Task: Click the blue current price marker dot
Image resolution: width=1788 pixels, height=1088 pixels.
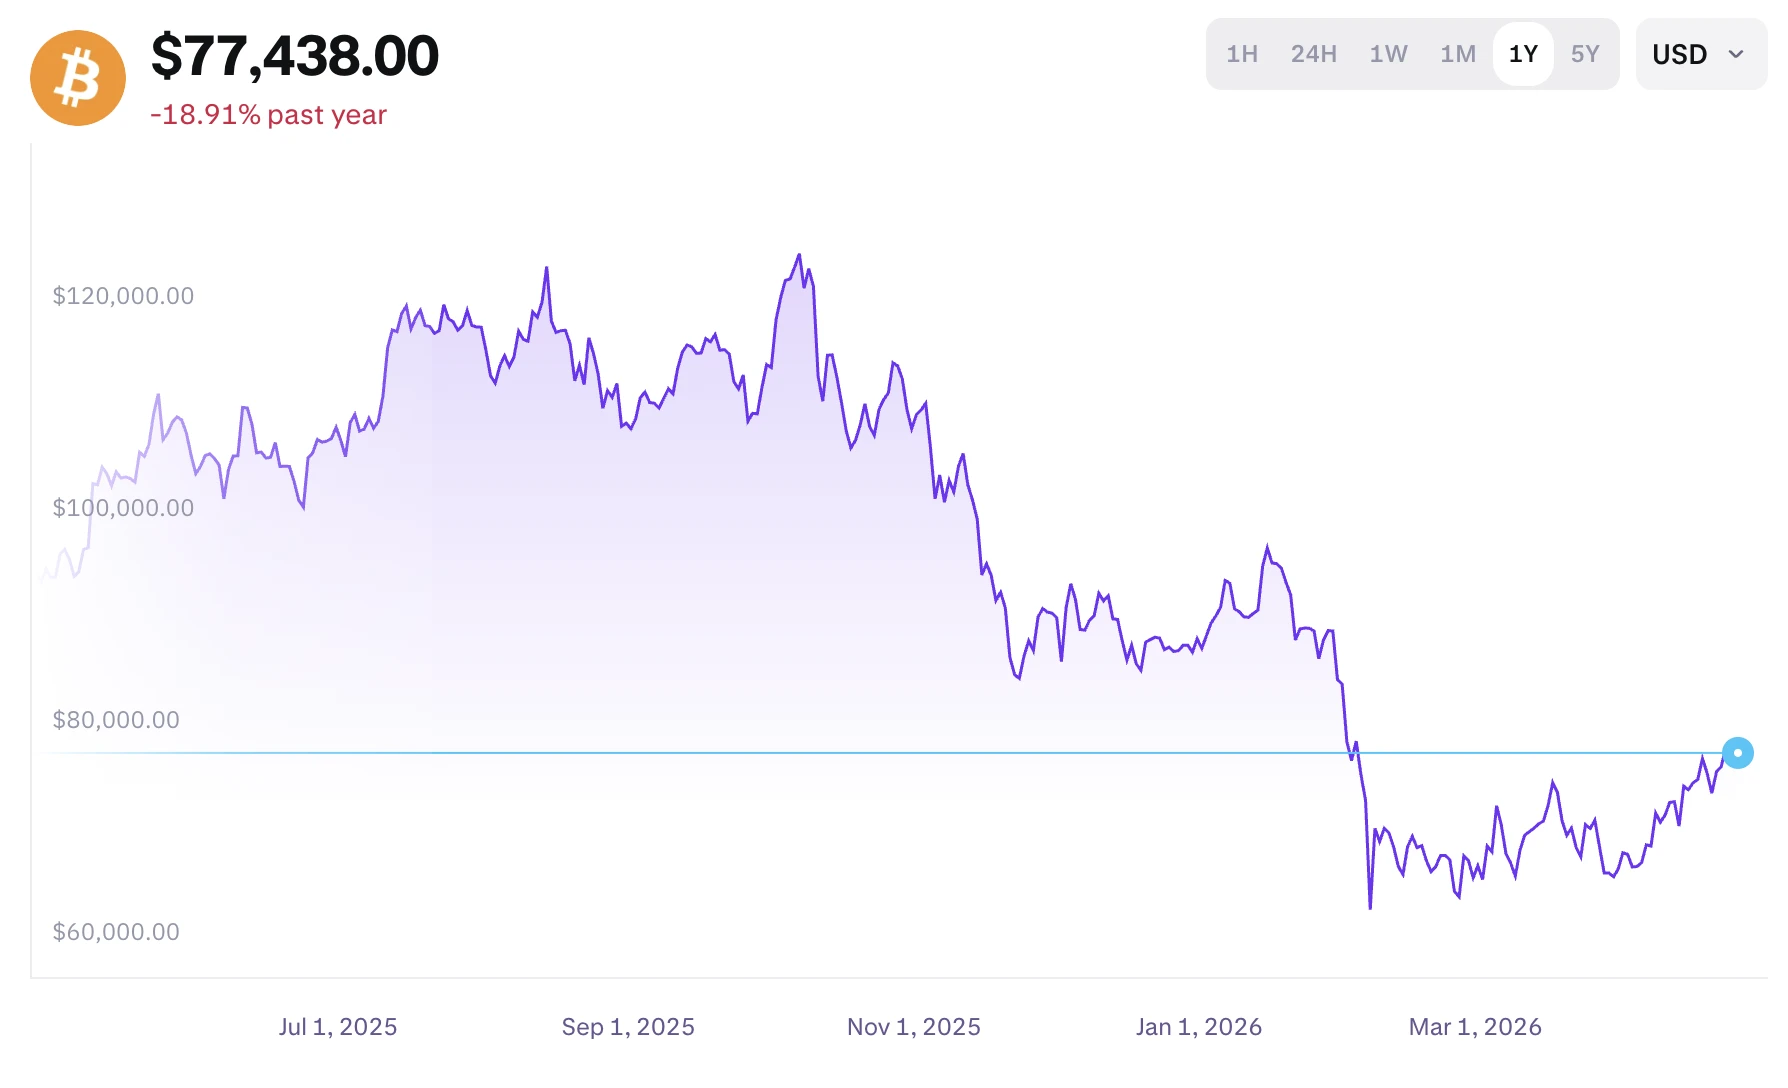Action: tap(1738, 753)
